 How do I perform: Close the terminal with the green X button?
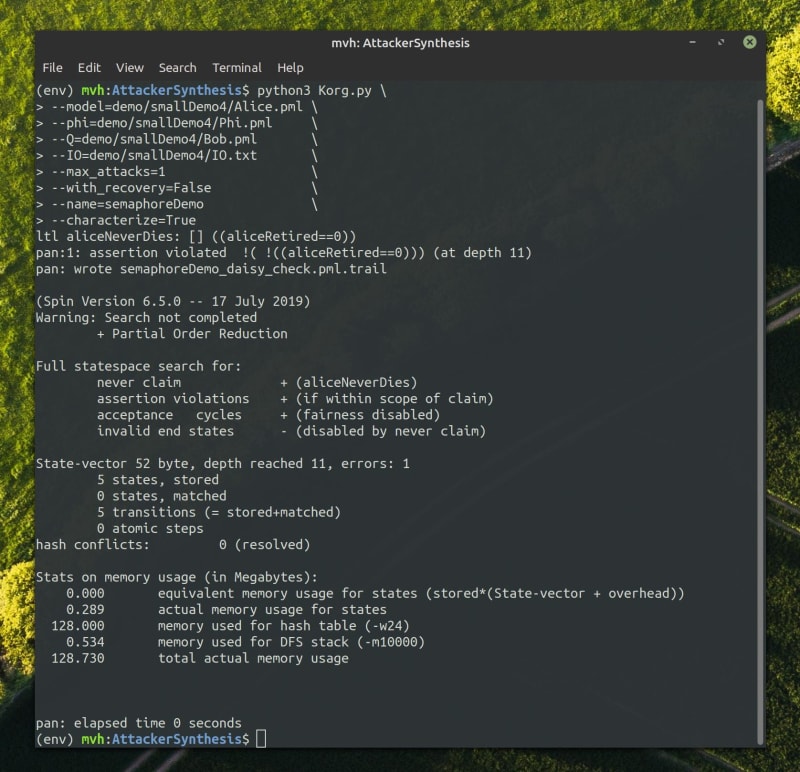[749, 42]
